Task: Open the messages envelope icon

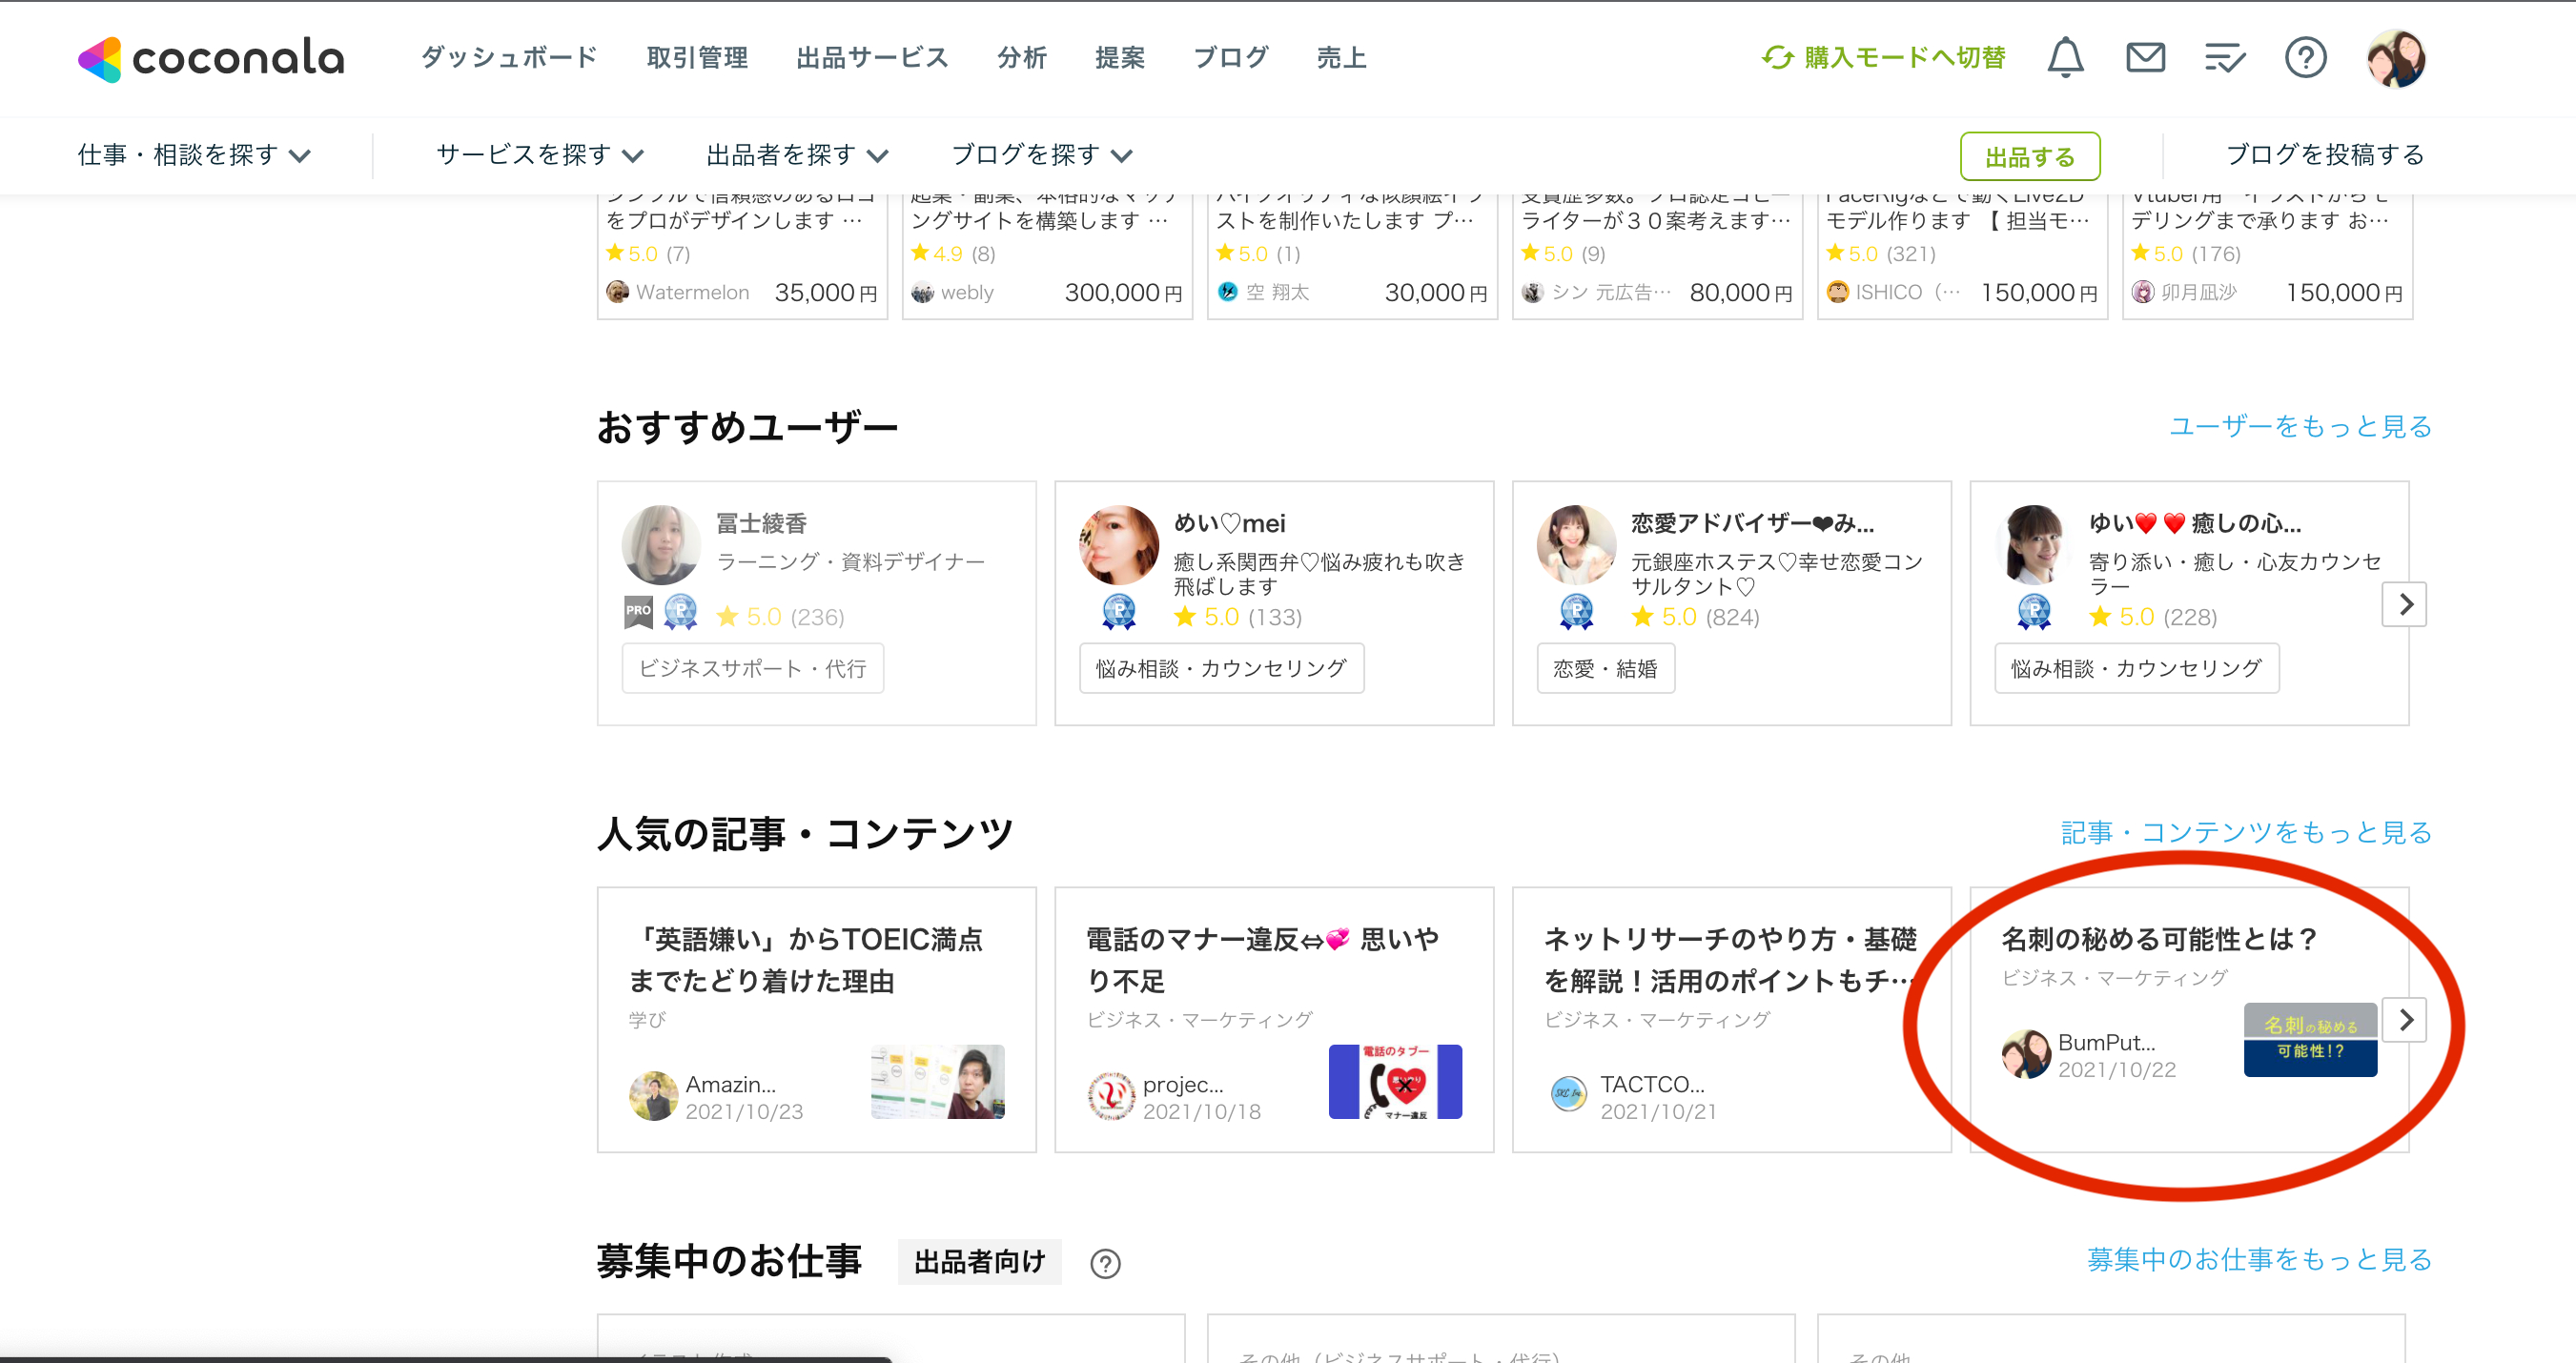Action: point(2145,57)
